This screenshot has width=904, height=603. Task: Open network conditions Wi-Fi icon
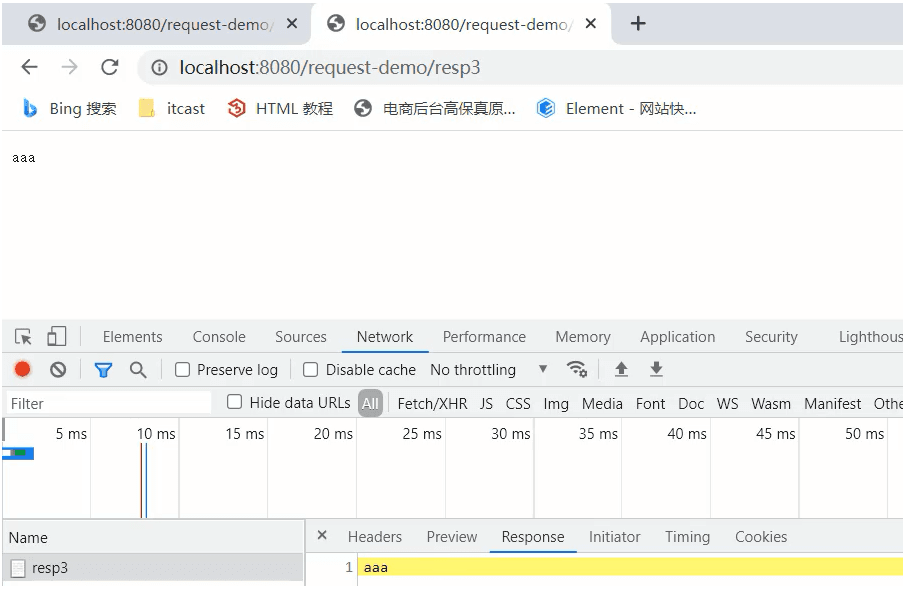(577, 369)
